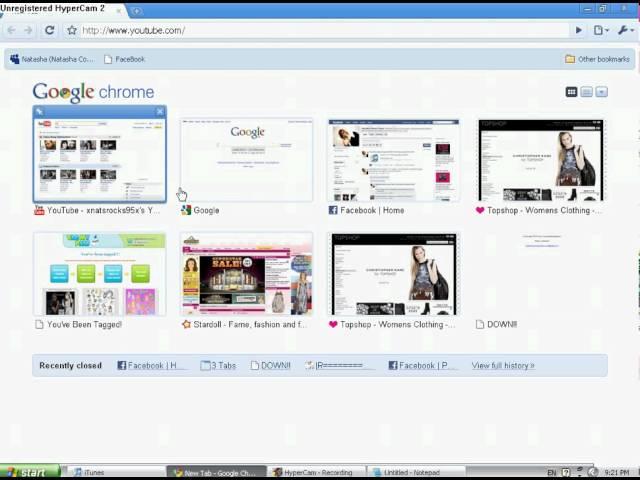The height and width of the screenshot is (480, 640).
Task: Click the YouTube favicon beside the title
Action: [x=39, y=210]
